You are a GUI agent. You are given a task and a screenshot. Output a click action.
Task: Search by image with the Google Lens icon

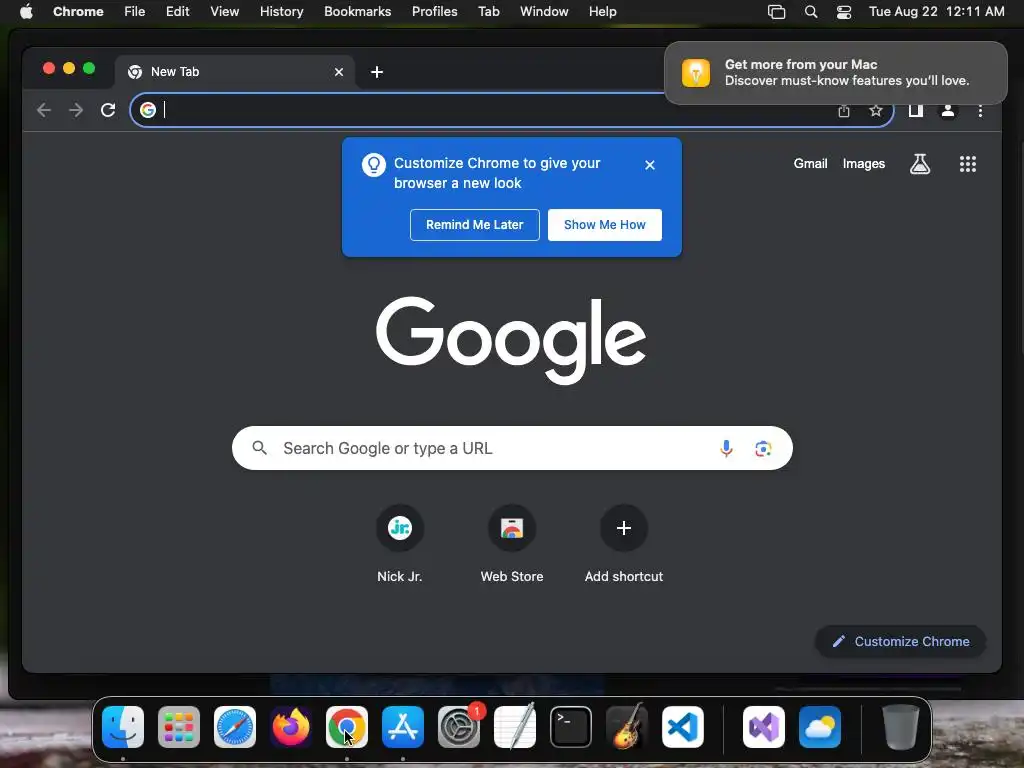[x=763, y=449]
